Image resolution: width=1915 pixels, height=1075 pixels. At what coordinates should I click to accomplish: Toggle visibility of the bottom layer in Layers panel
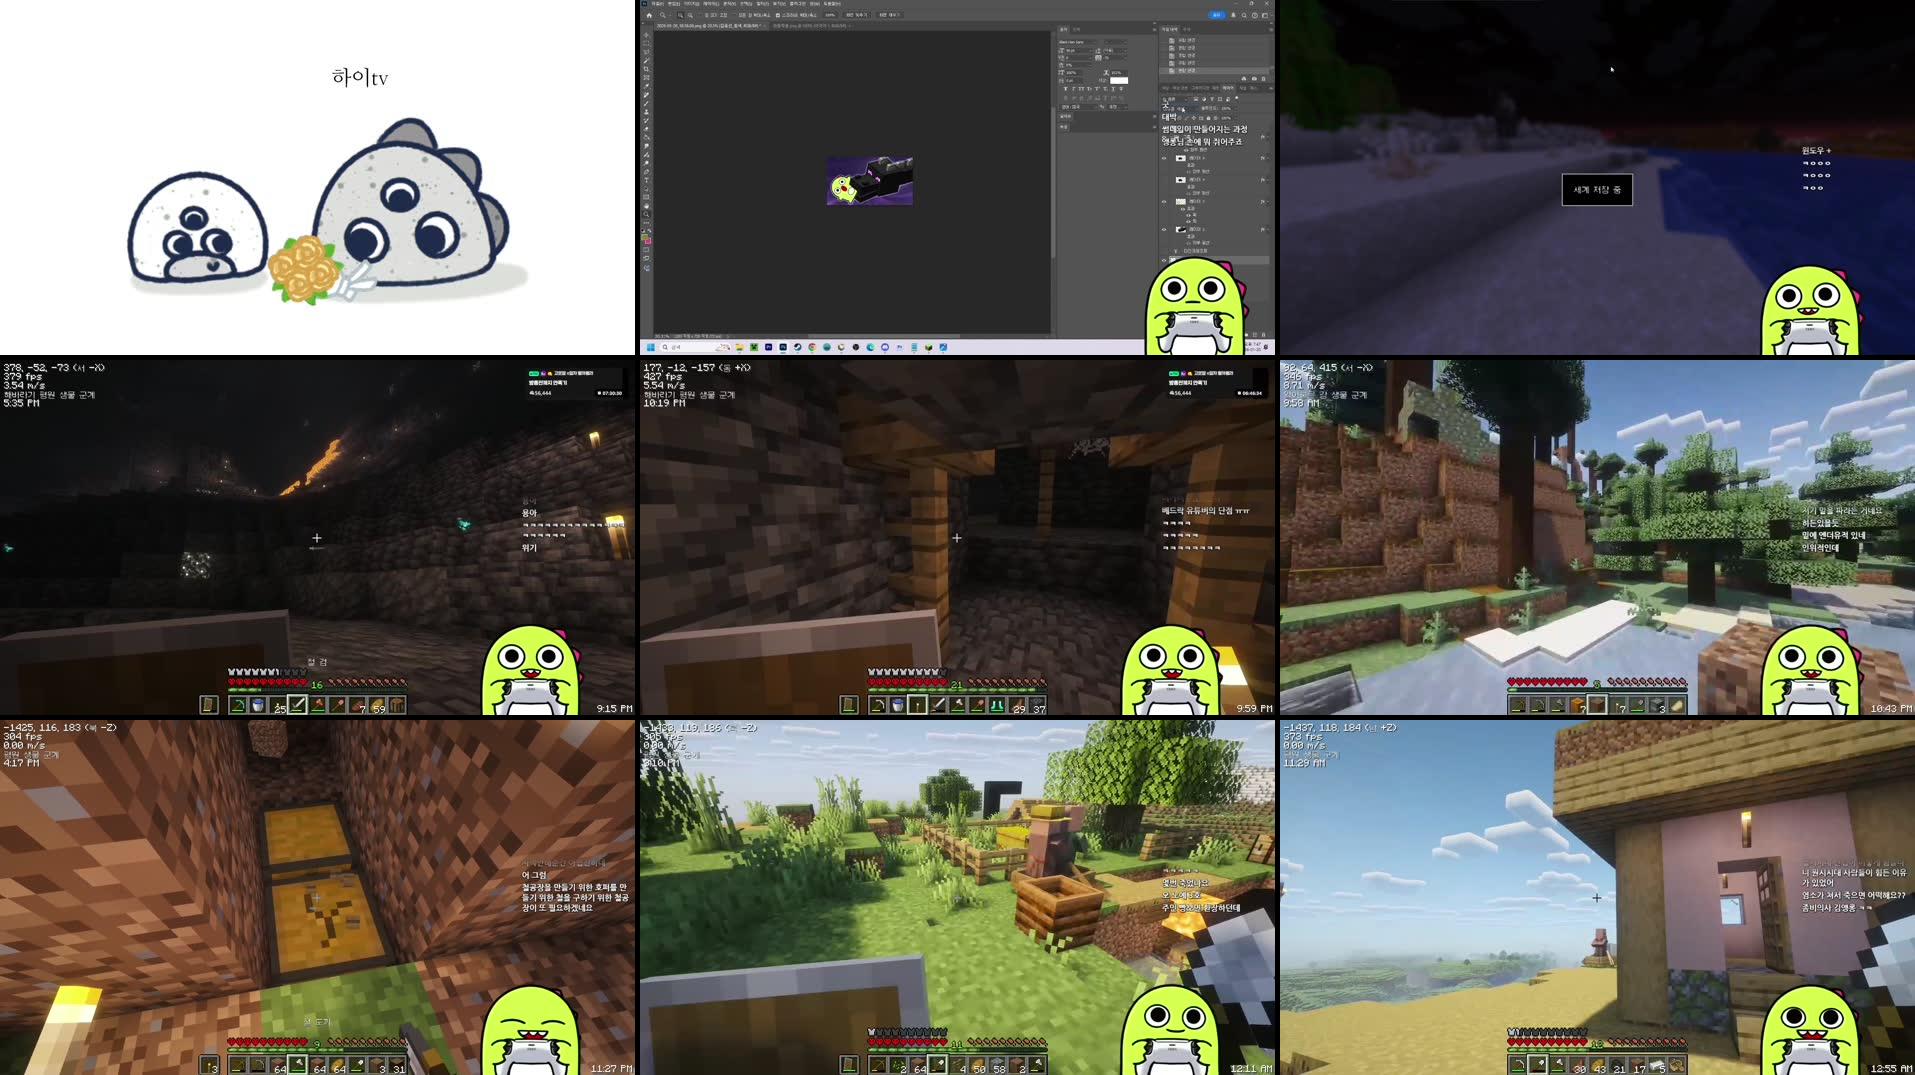(x=1163, y=260)
